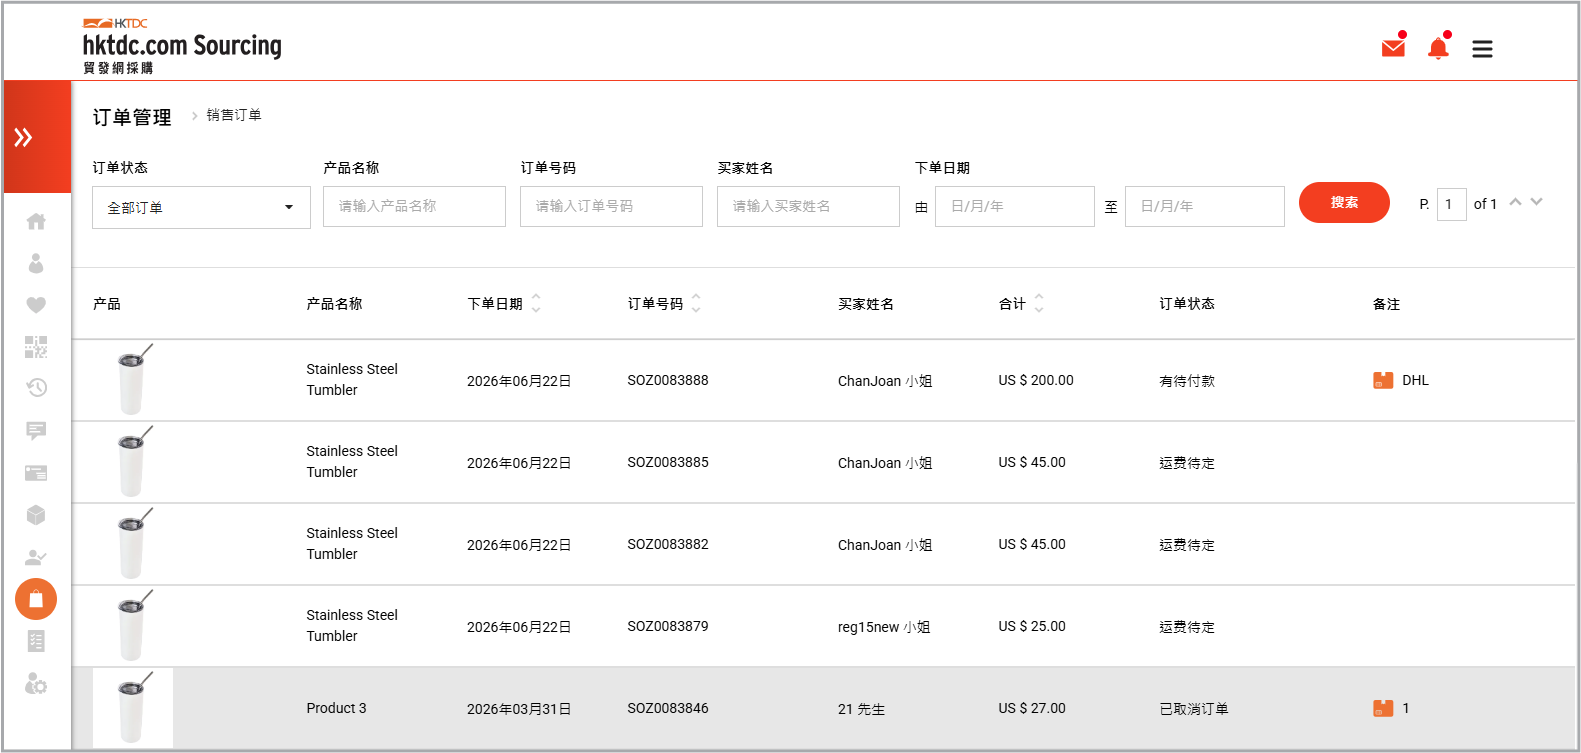Screen dimensions: 1581x753
Task: Open the heart favorites icon in the sidebar
Action: pos(36,305)
